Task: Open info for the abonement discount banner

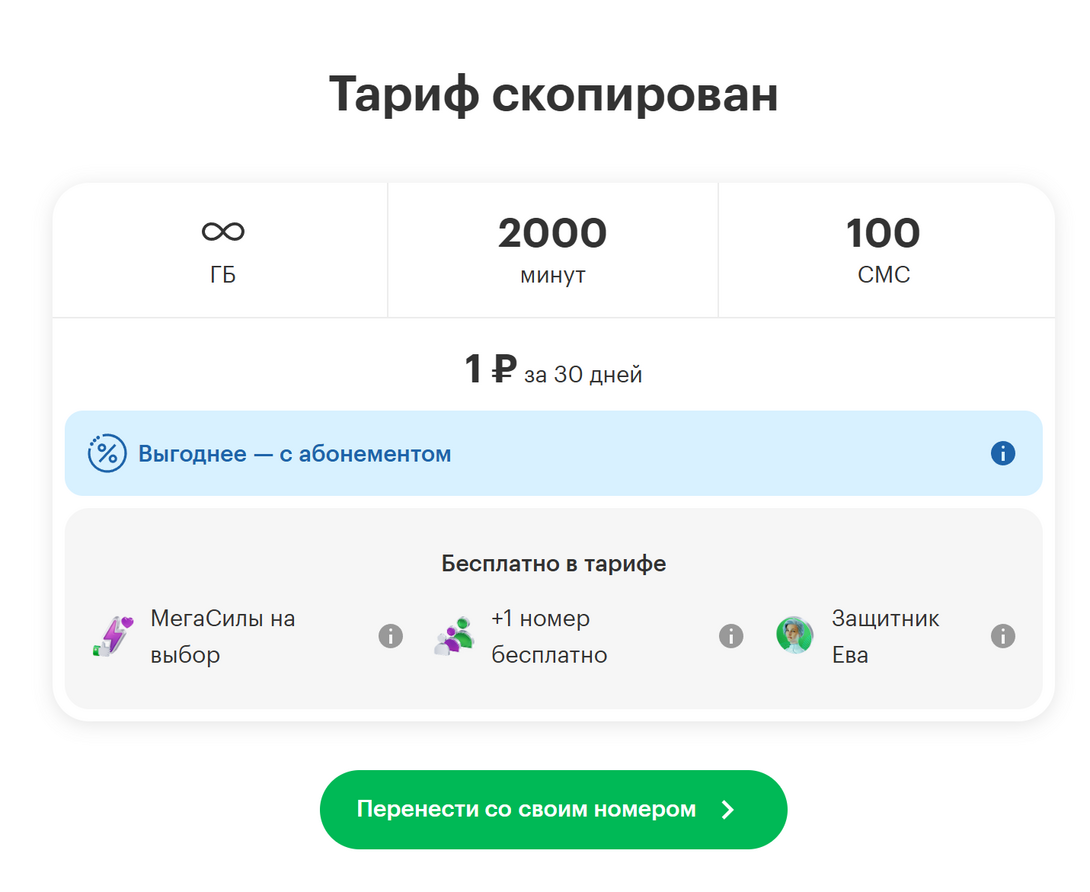Action: pyautogui.click(x=1002, y=453)
